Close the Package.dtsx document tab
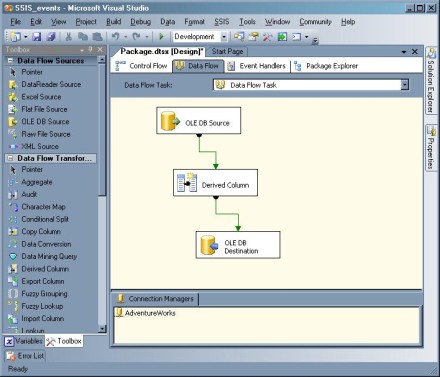440x377 pixels. [415, 52]
